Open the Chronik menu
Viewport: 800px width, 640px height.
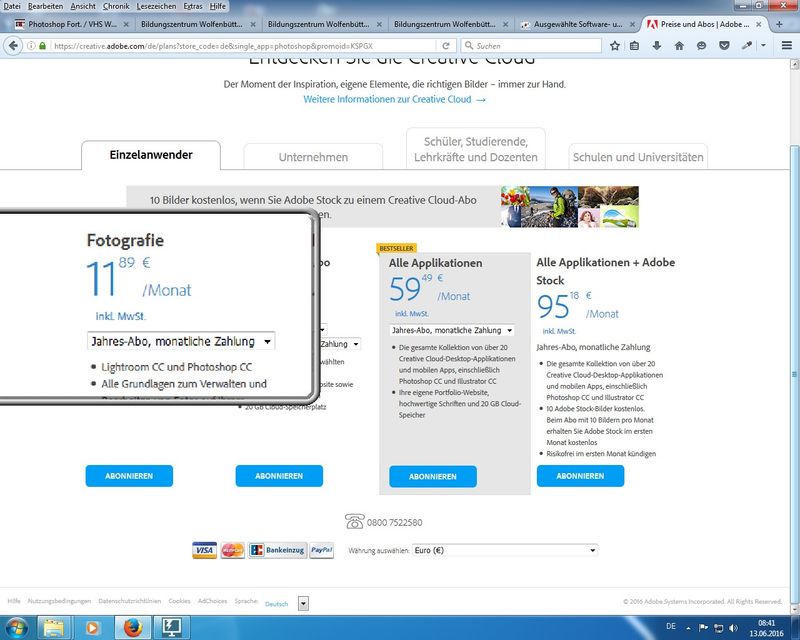pyautogui.click(x=116, y=6)
